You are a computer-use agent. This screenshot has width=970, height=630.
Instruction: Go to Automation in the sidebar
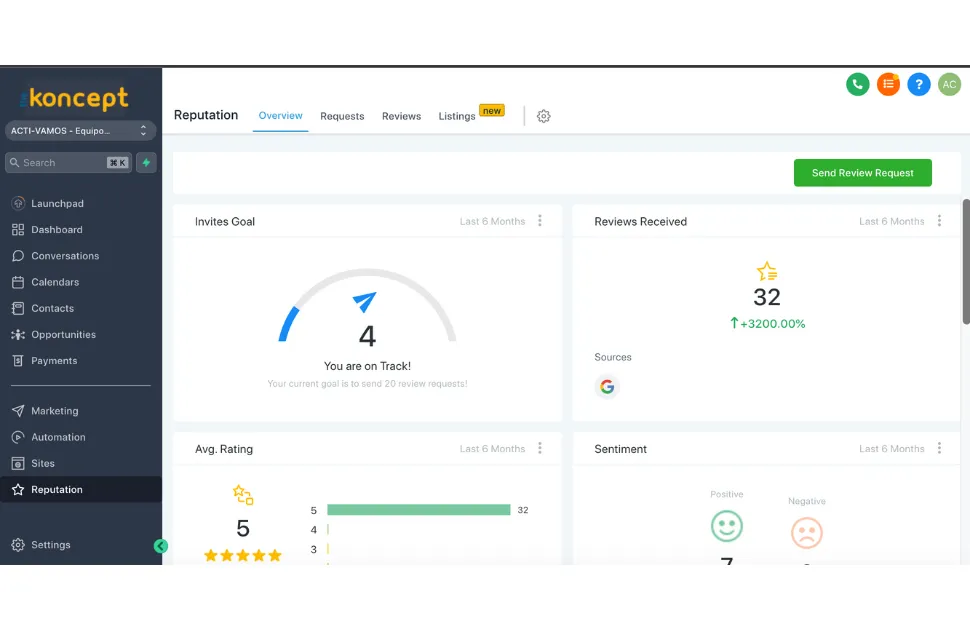[58, 437]
